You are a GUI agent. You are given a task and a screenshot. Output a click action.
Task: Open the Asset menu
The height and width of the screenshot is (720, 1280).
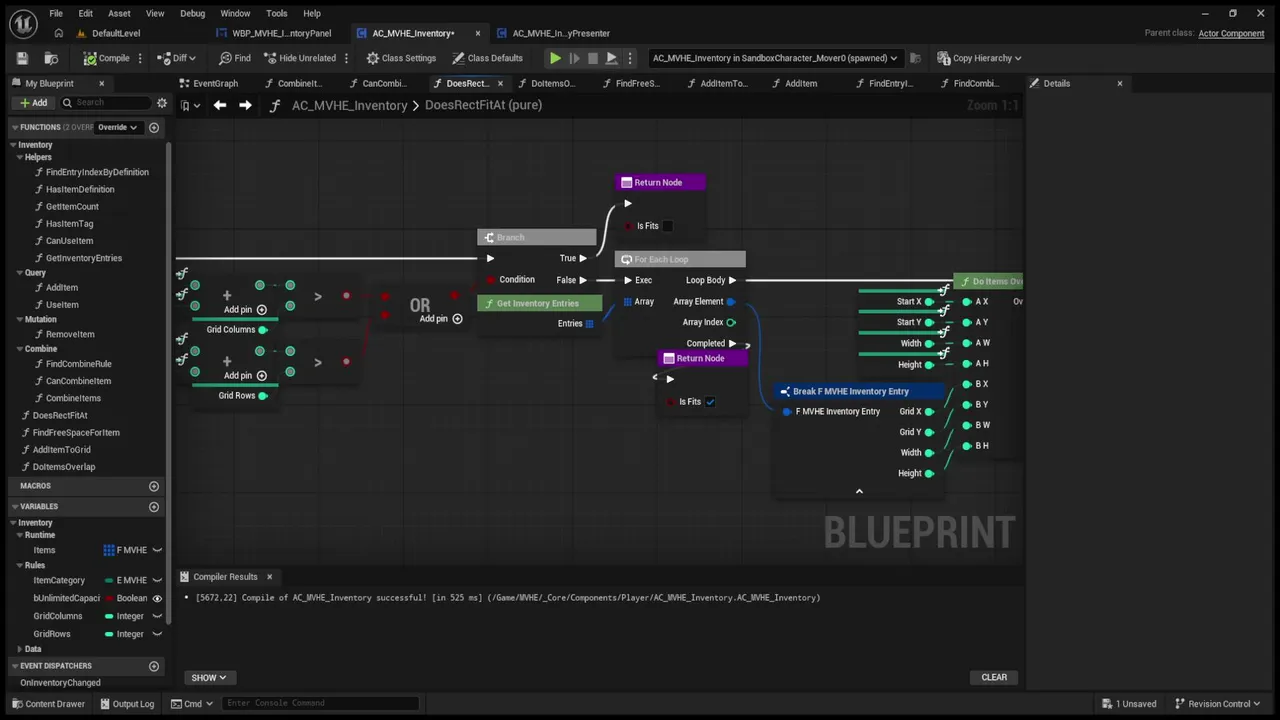(119, 13)
